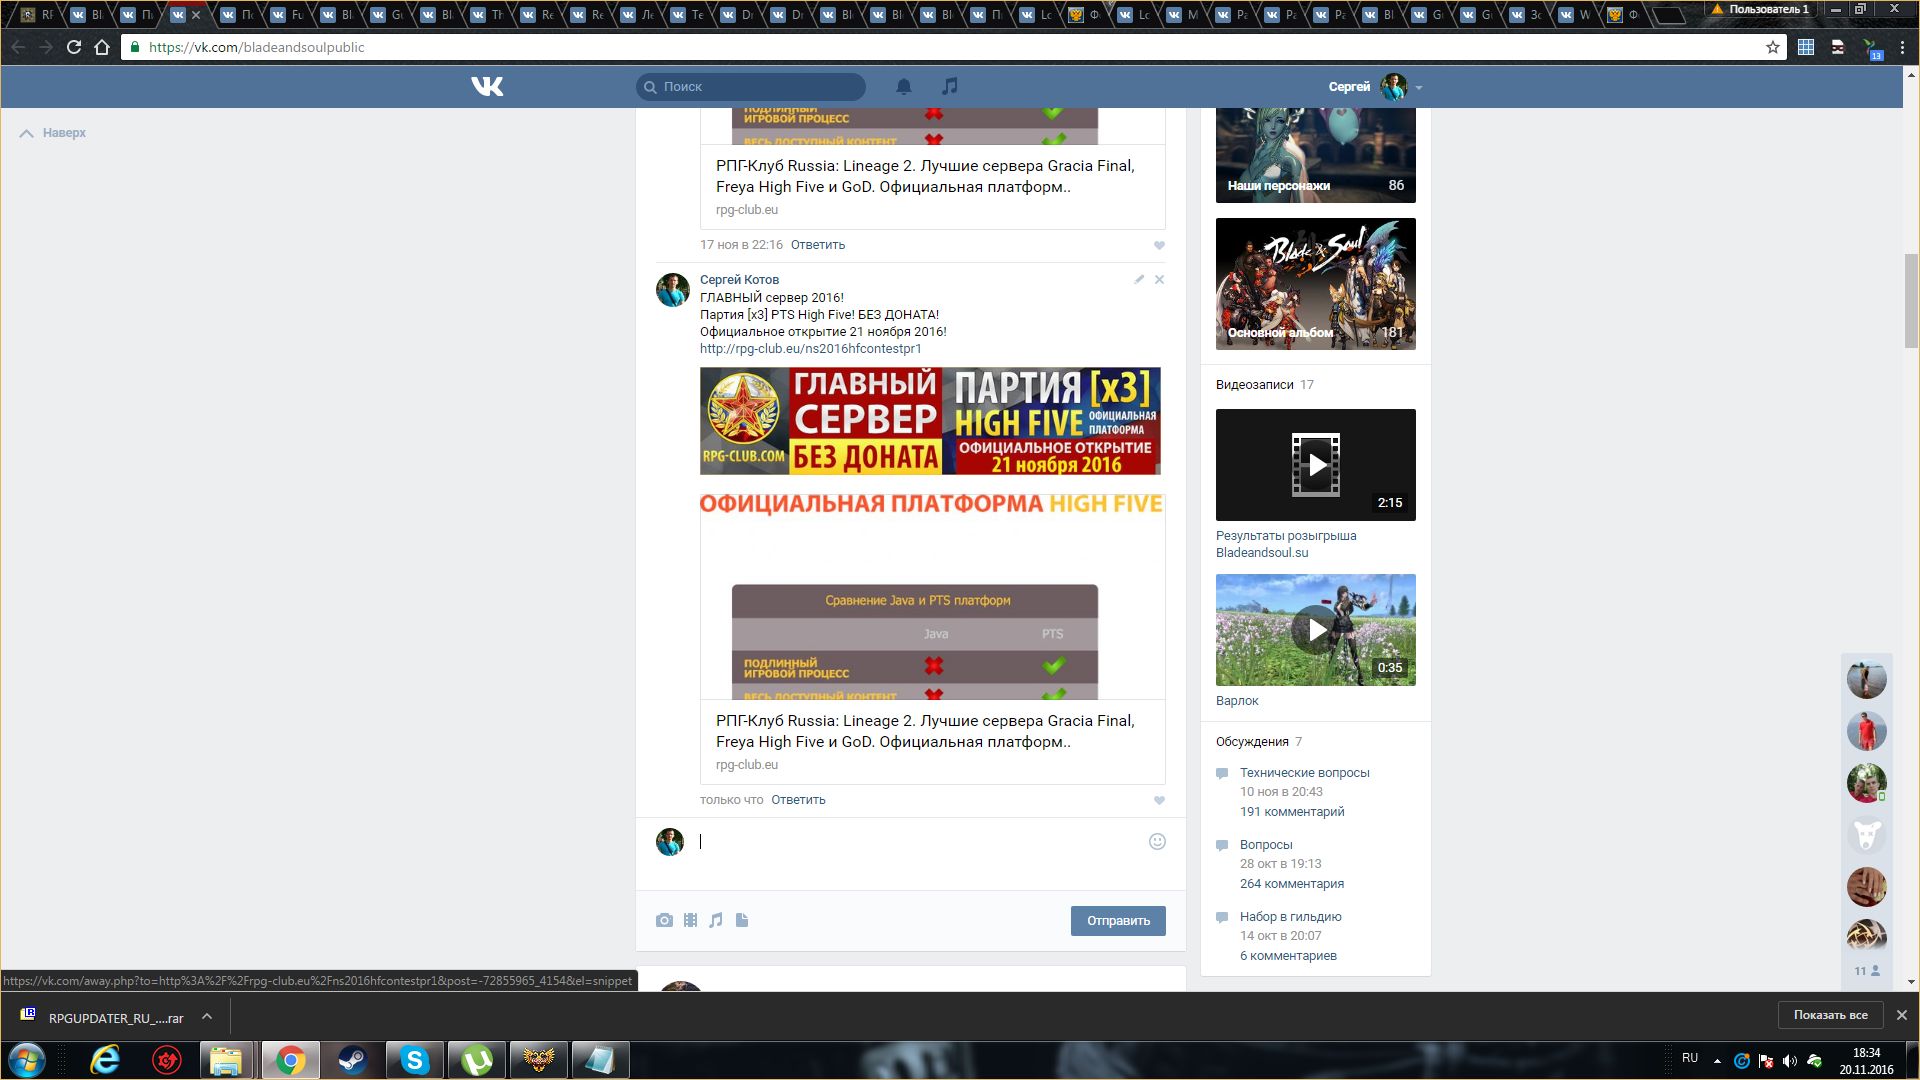
Task: Expand the RPGUPDATER download options arrow
Action: tap(207, 1017)
